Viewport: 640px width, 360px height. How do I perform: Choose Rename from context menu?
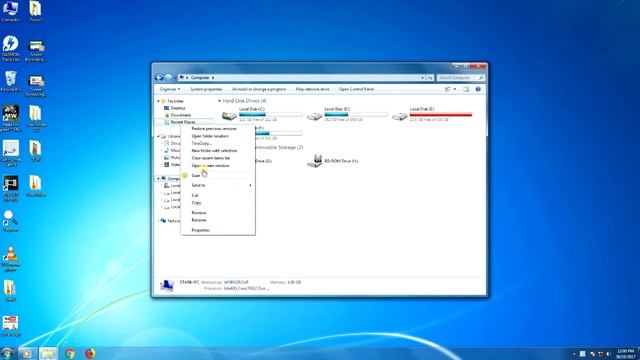[x=218, y=220]
